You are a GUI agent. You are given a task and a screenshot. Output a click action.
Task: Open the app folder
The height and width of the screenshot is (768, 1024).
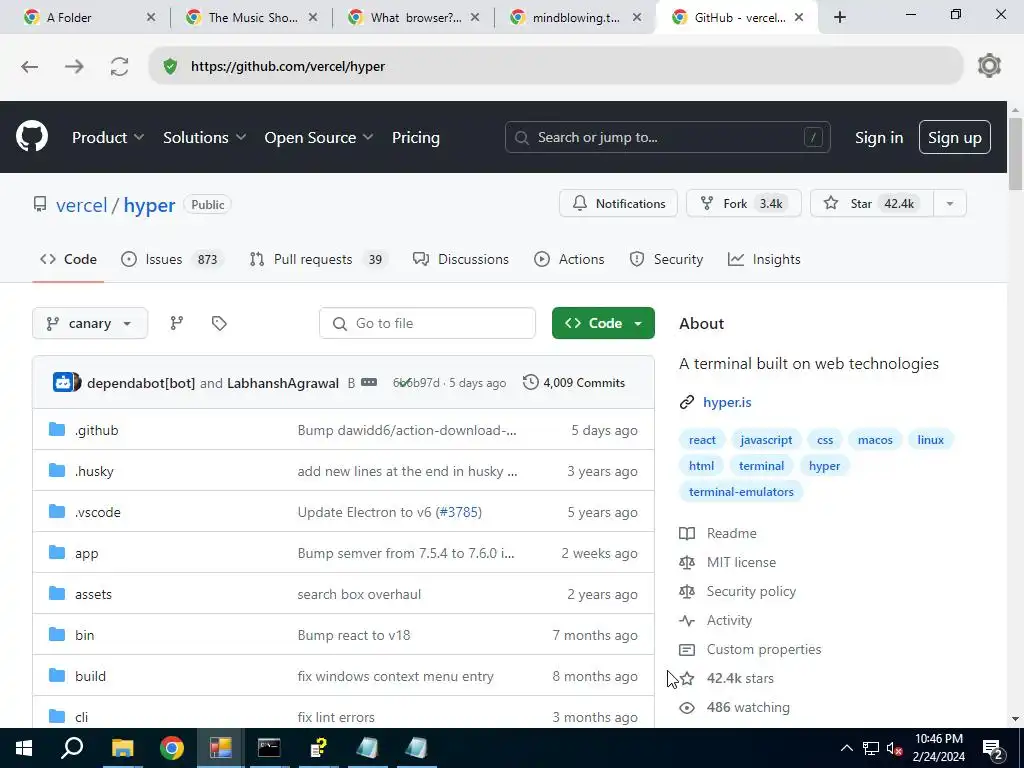click(86, 553)
